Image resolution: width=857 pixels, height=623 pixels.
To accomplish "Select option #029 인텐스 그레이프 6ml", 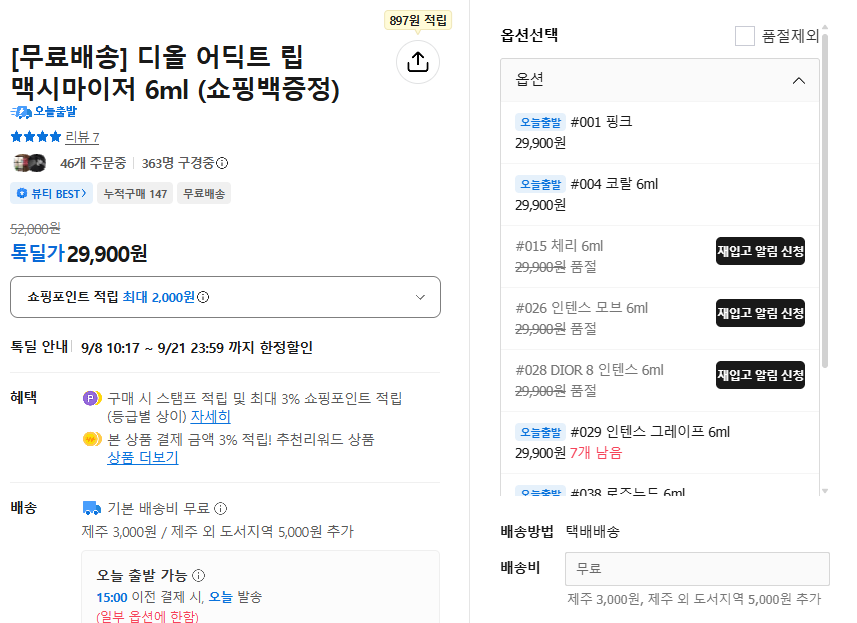I will coord(660,443).
